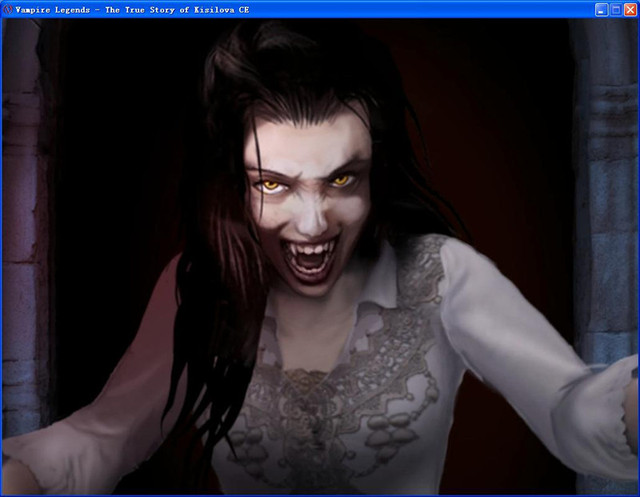The image size is (640, 497).
Task: Click the title text 'Vampire Legends - The True Story of Kisilova CE'
Action: (x=132, y=10)
